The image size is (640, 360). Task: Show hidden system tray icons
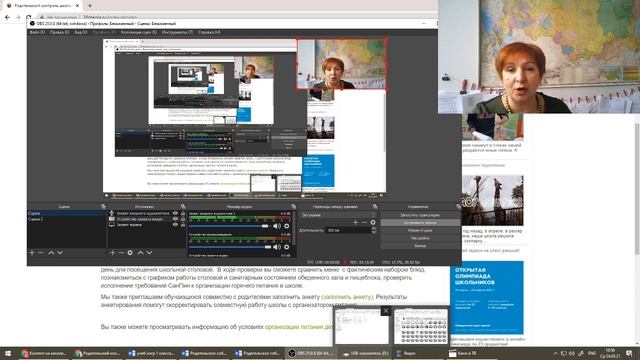[x=555, y=353]
